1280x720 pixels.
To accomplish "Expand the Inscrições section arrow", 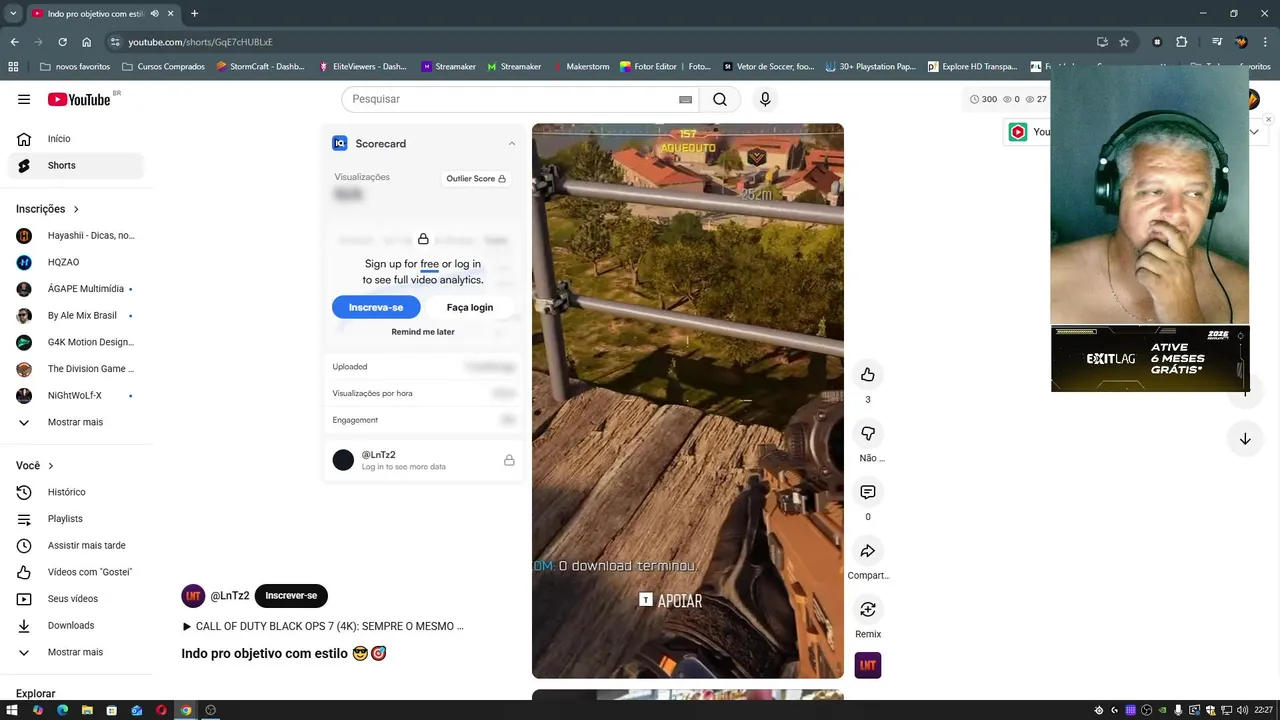I will 76,209.
